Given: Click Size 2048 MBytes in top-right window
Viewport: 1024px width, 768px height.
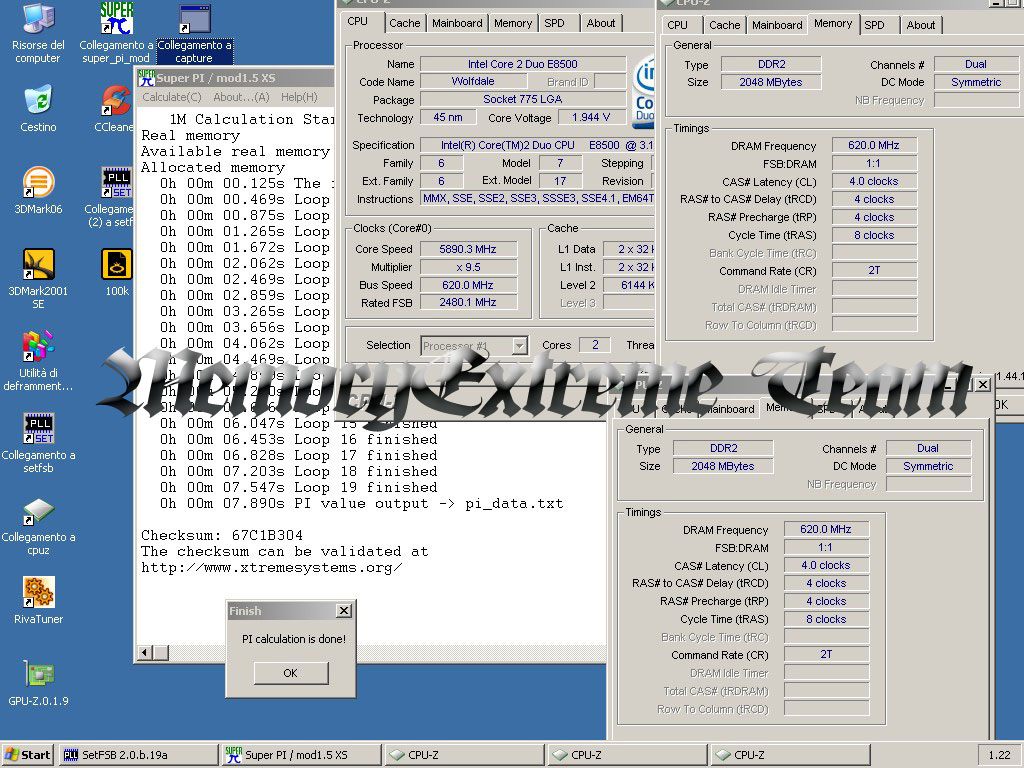Looking at the screenshot, I should pos(771,82).
